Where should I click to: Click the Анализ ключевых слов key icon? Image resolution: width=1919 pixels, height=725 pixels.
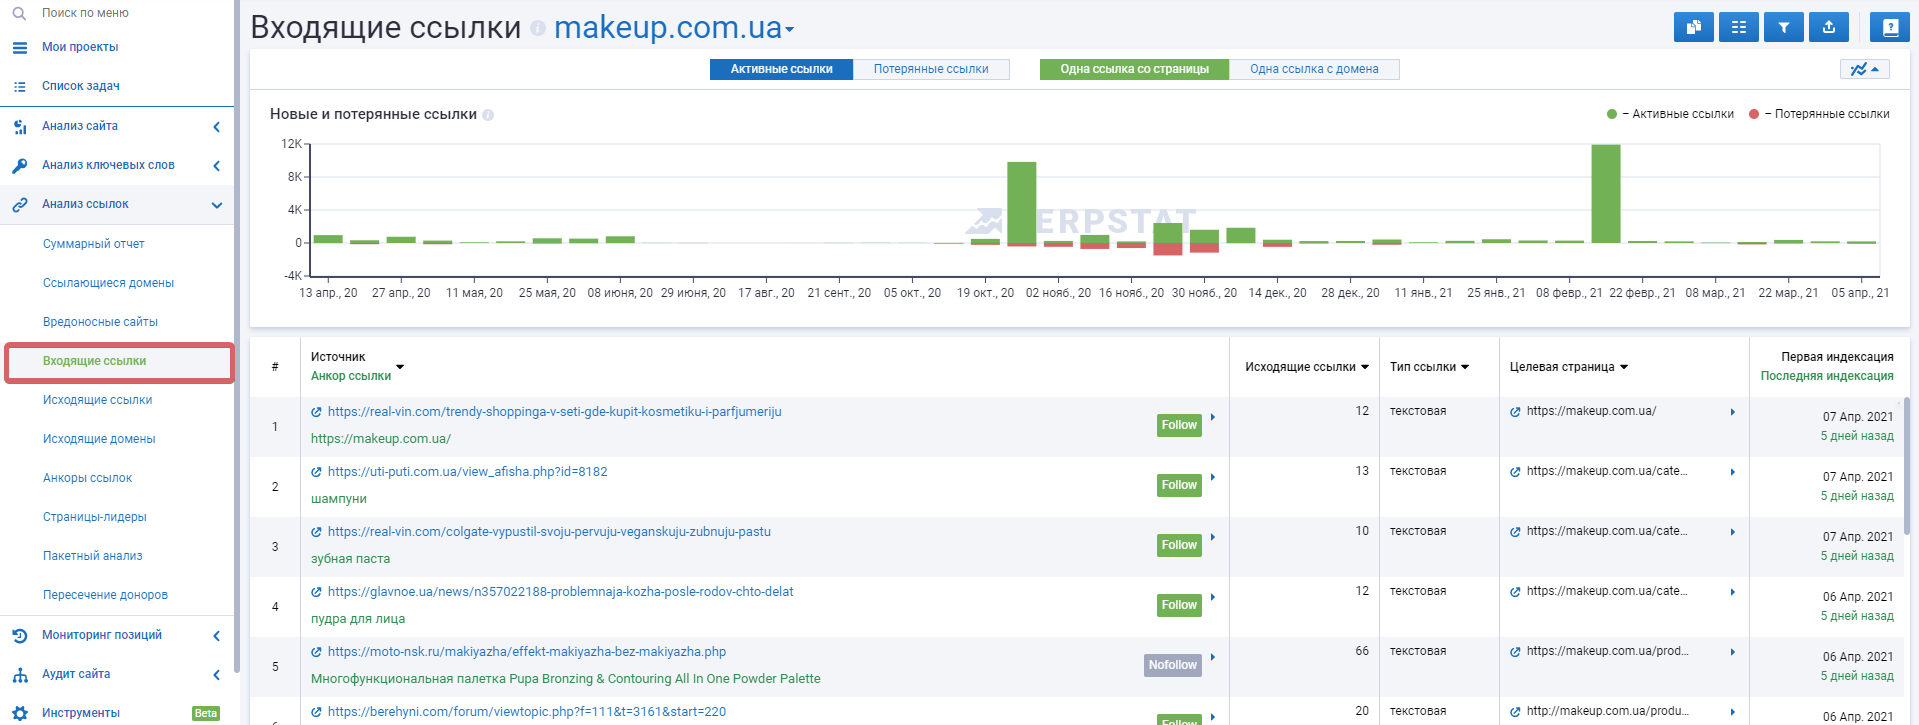pos(19,165)
